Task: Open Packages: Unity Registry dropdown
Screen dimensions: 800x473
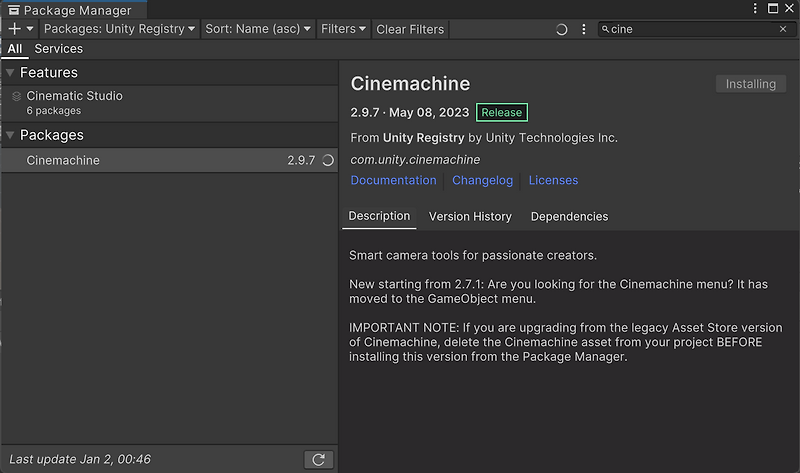Action: (119, 29)
